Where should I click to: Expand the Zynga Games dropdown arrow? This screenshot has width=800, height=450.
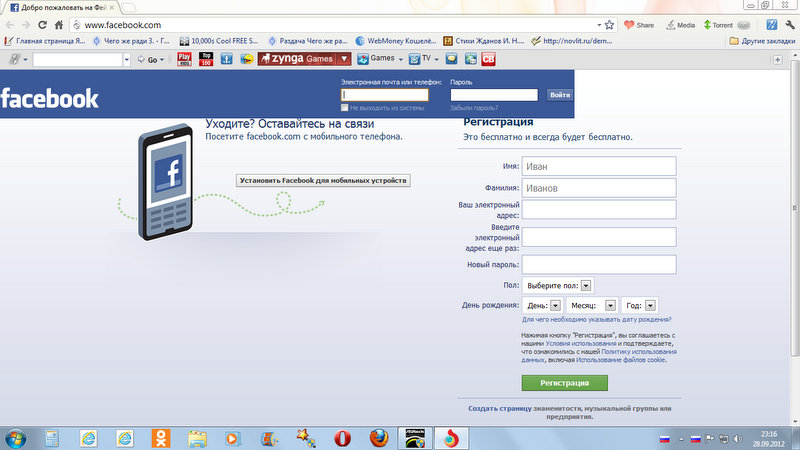tap(344, 59)
